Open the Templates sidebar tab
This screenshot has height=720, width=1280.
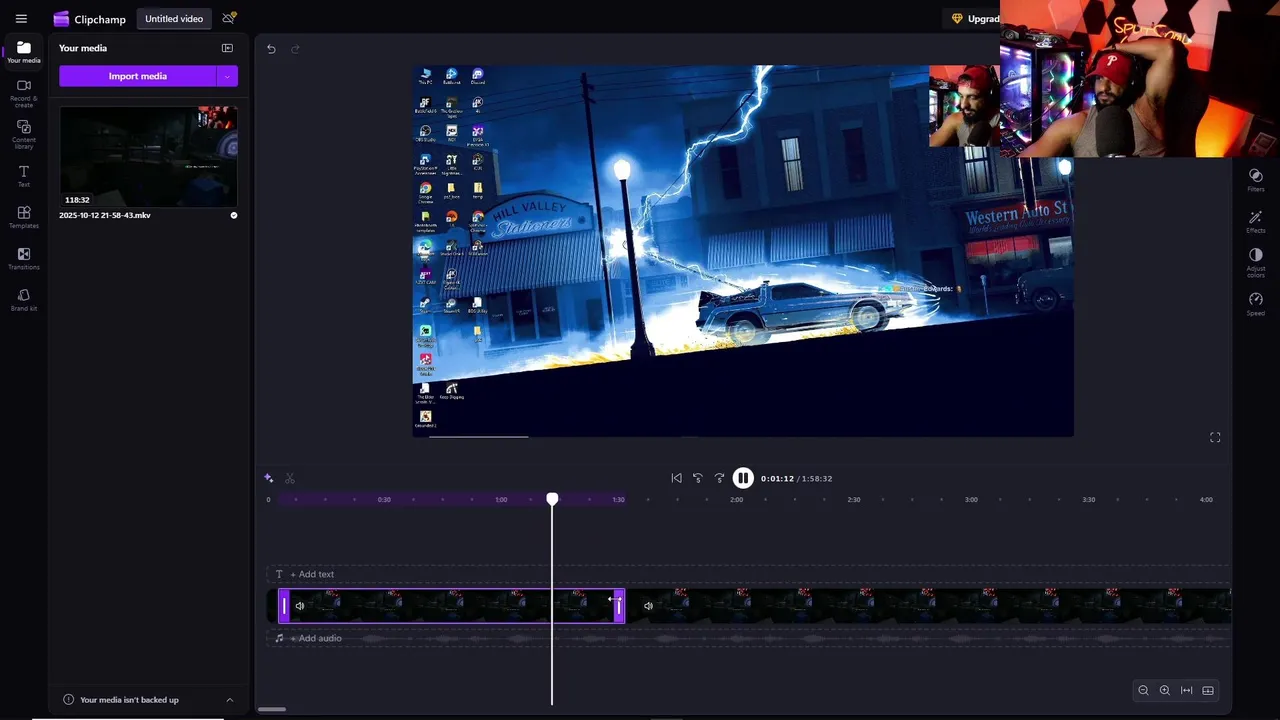pos(24,217)
